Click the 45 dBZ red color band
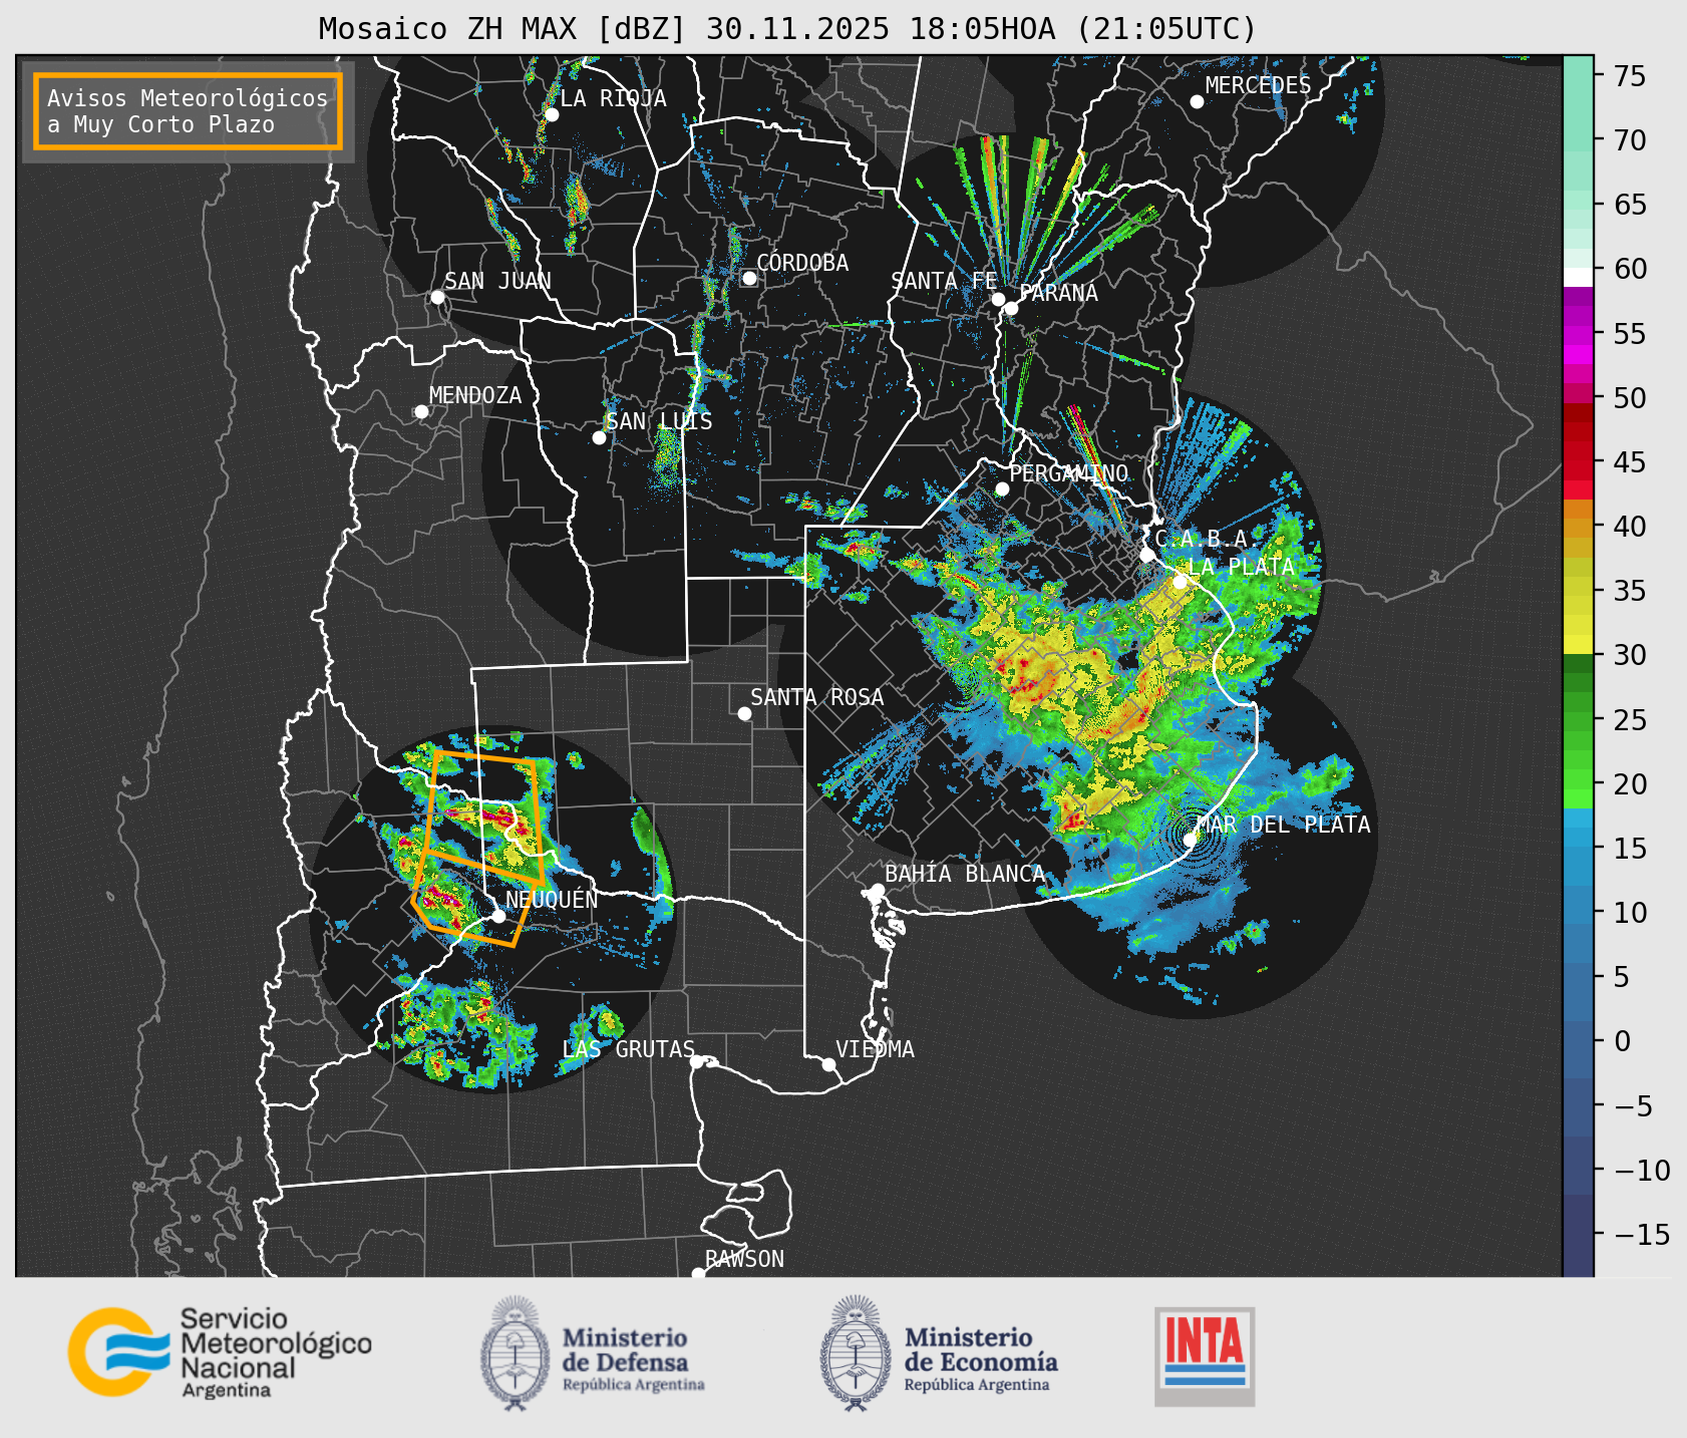The image size is (1687, 1438). point(1578,462)
